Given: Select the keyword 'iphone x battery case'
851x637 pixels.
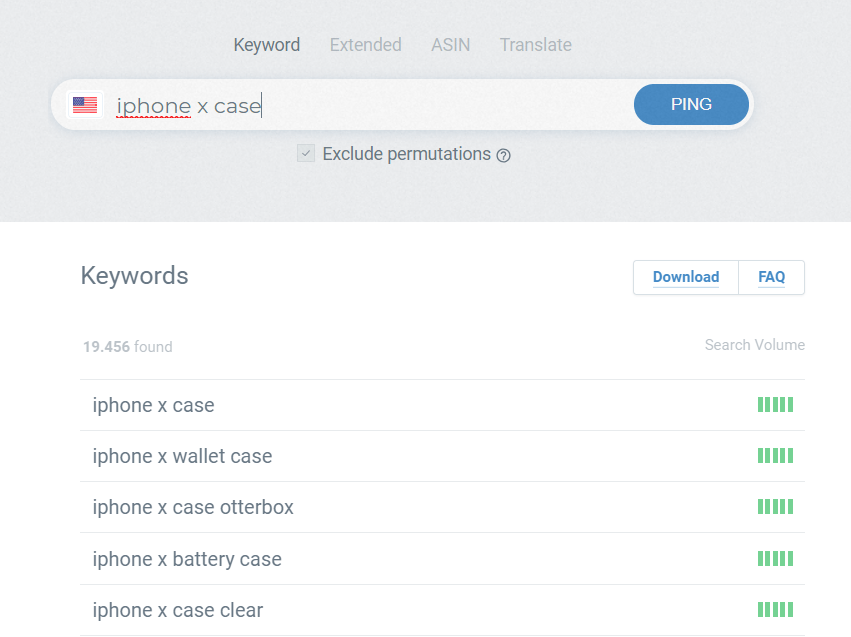Looking at the screenshot, I should tap(187, 559).
